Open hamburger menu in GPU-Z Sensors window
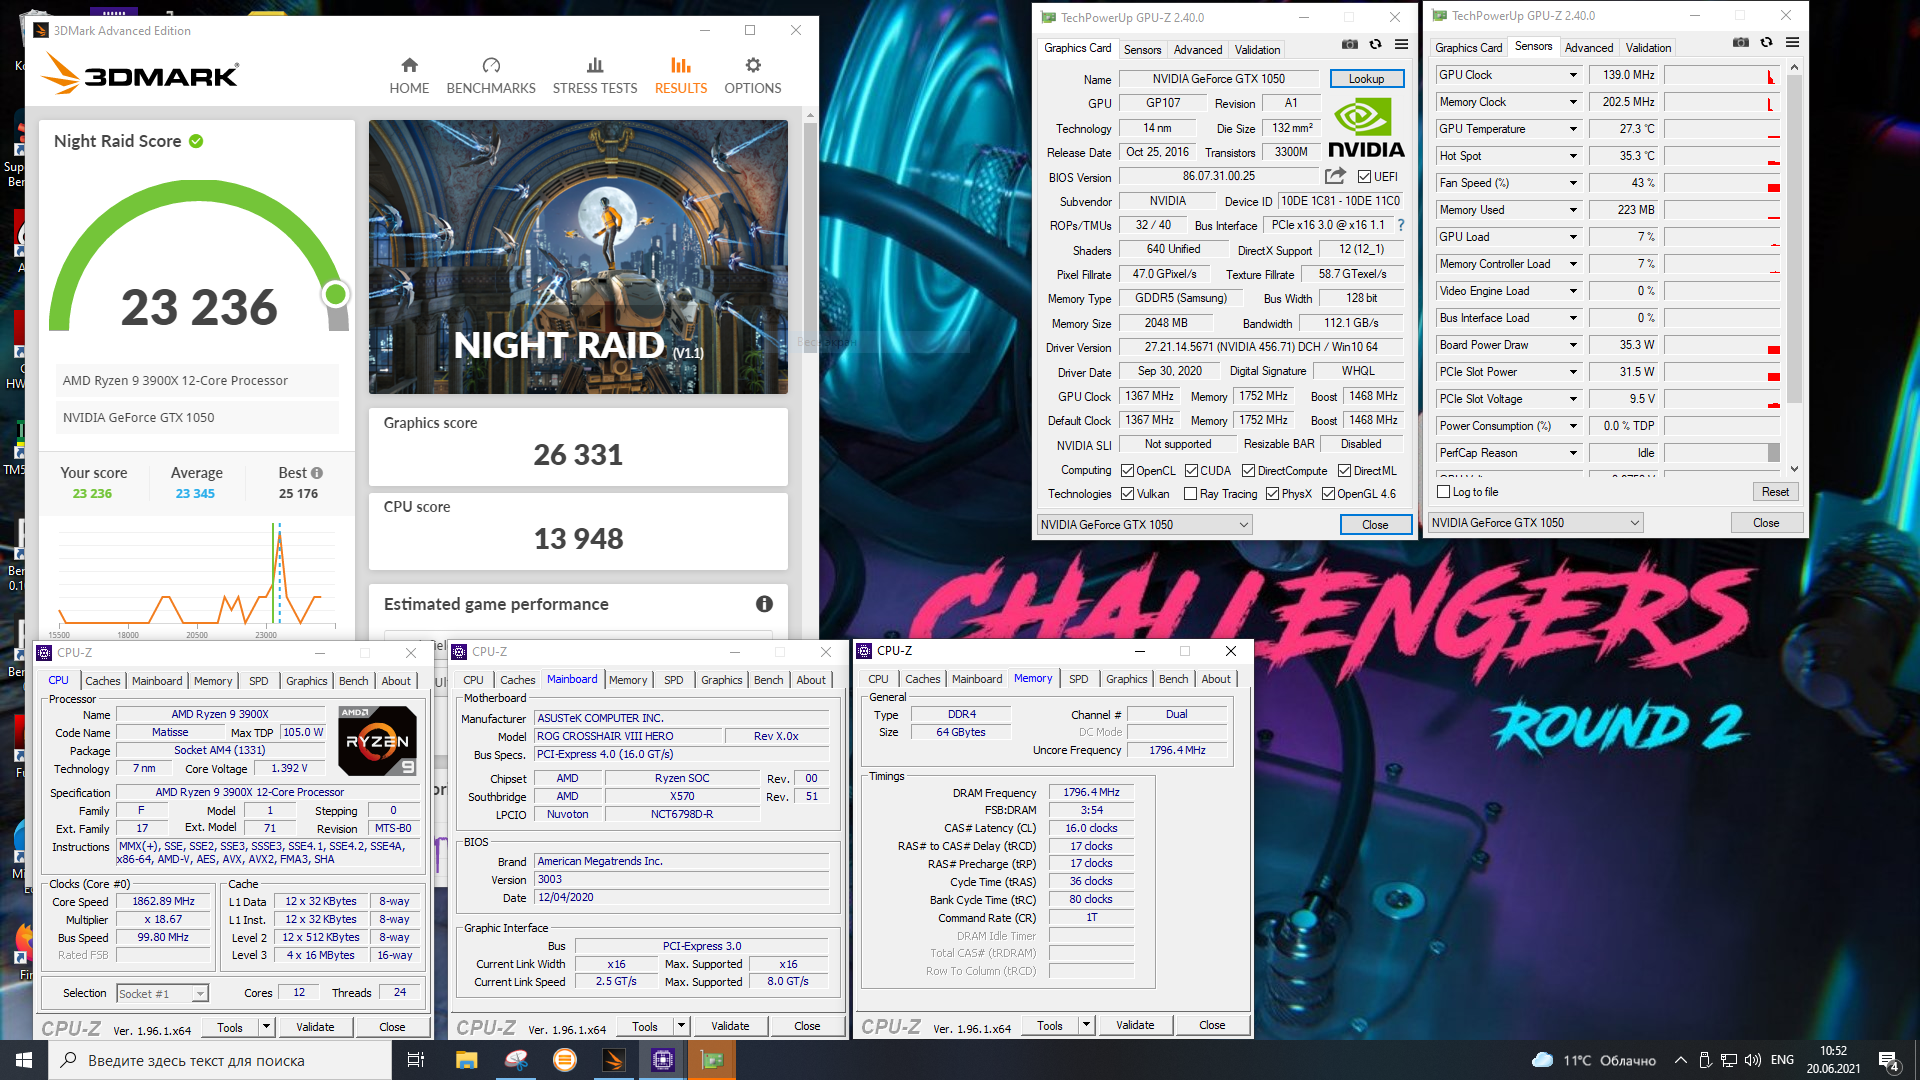The height and width of the screenshot is (1080, 1920). coord(1793,43)
